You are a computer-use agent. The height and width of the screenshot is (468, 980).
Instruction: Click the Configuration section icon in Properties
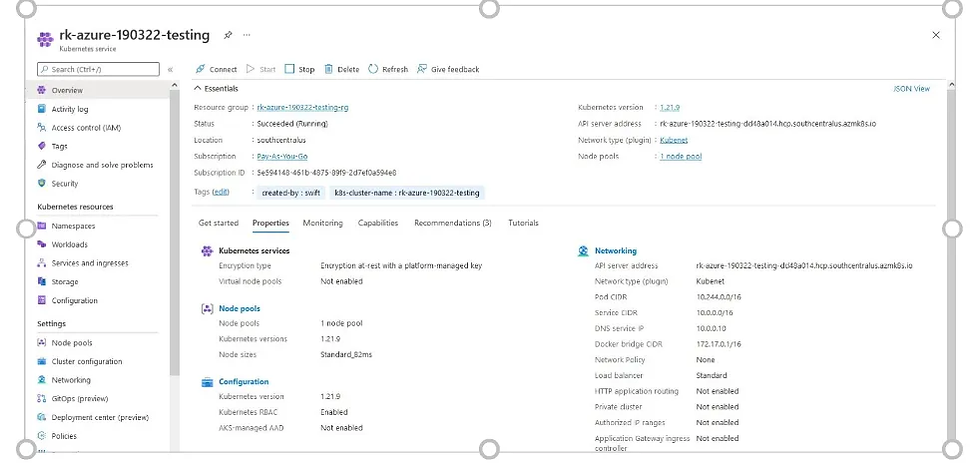[208, 382]
